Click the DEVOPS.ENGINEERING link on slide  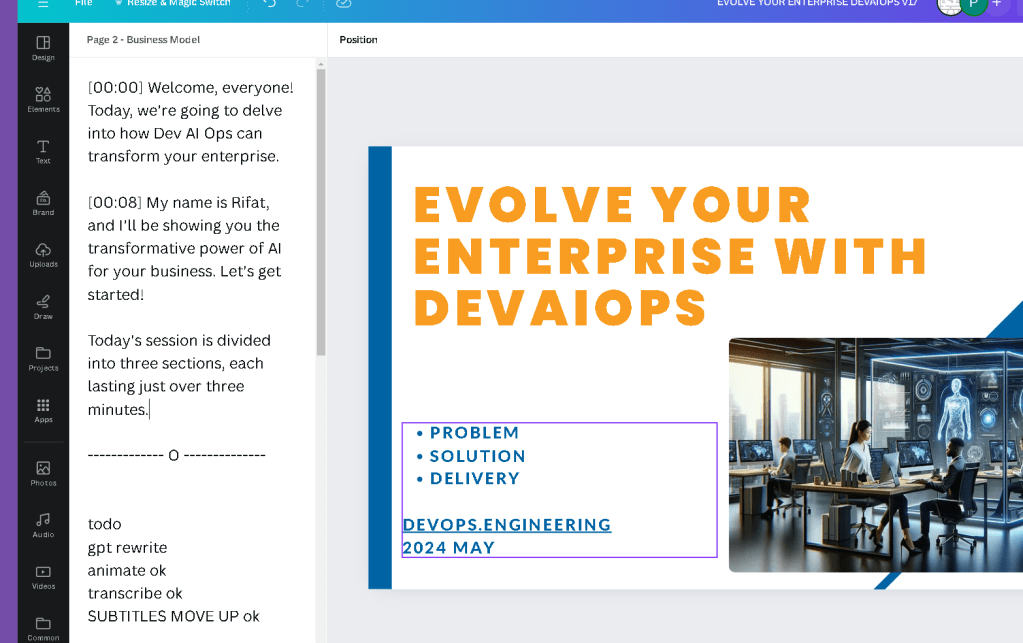(x=507, y=525)
